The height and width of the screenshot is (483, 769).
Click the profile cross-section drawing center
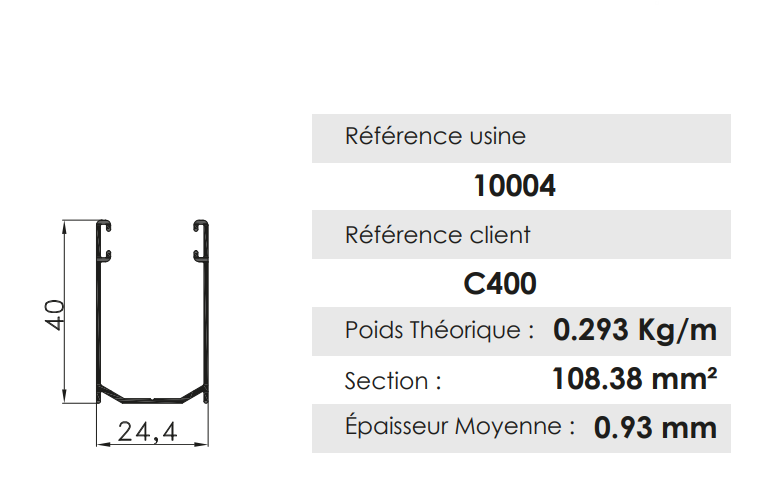[154, 310]
